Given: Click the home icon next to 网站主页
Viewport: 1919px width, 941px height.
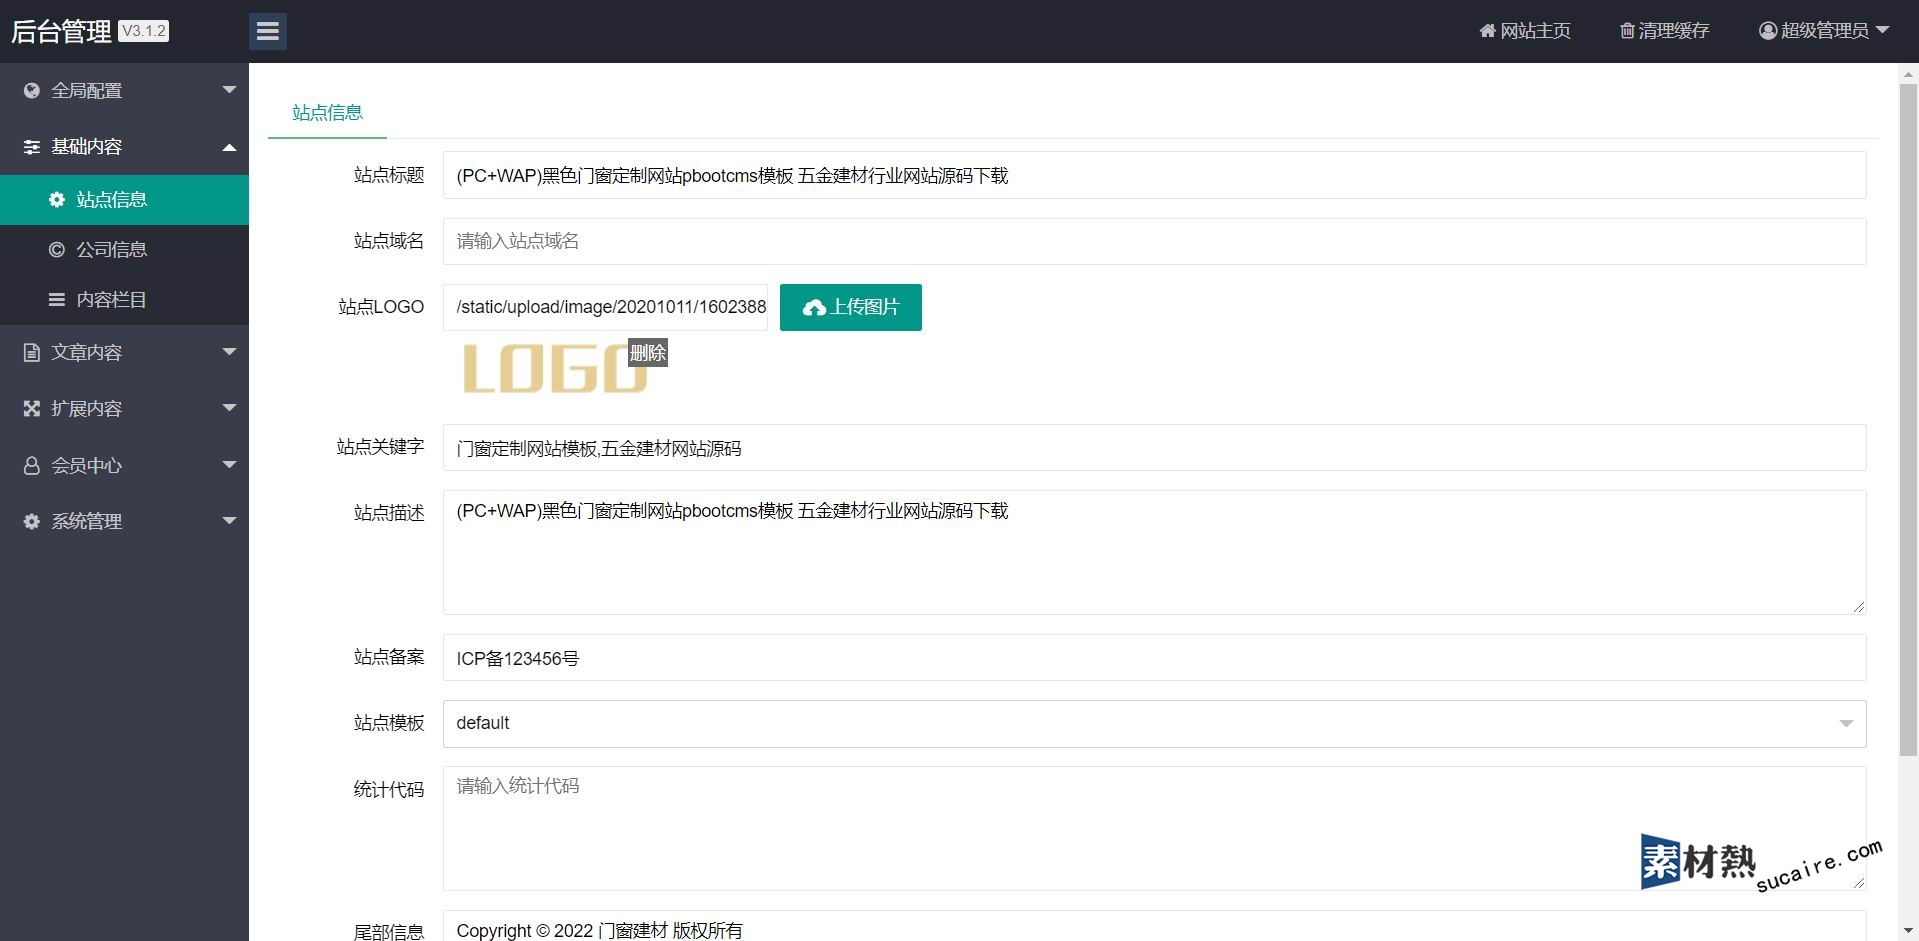Looking at the screenshot, I should coord(1488,31).
